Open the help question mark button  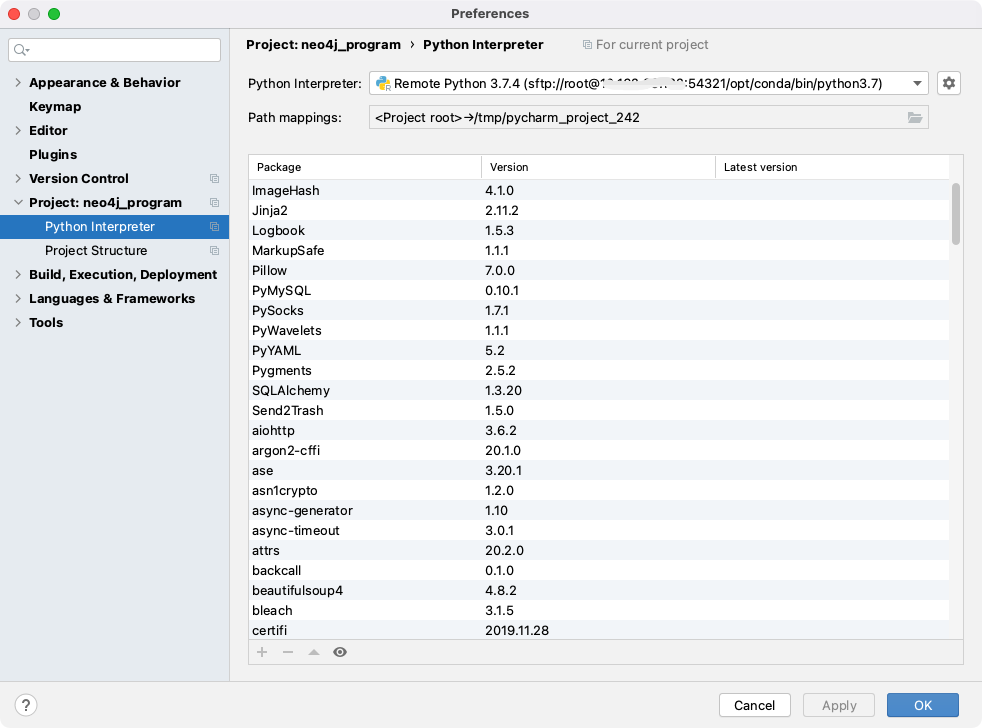26,705
